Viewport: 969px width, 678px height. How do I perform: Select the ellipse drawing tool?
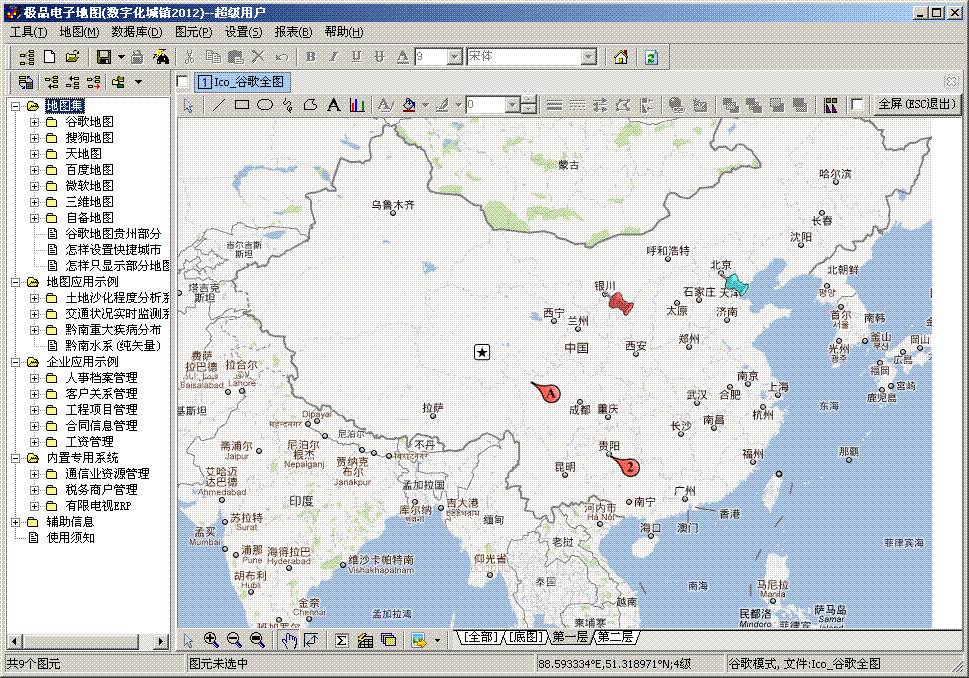[264, 105]
